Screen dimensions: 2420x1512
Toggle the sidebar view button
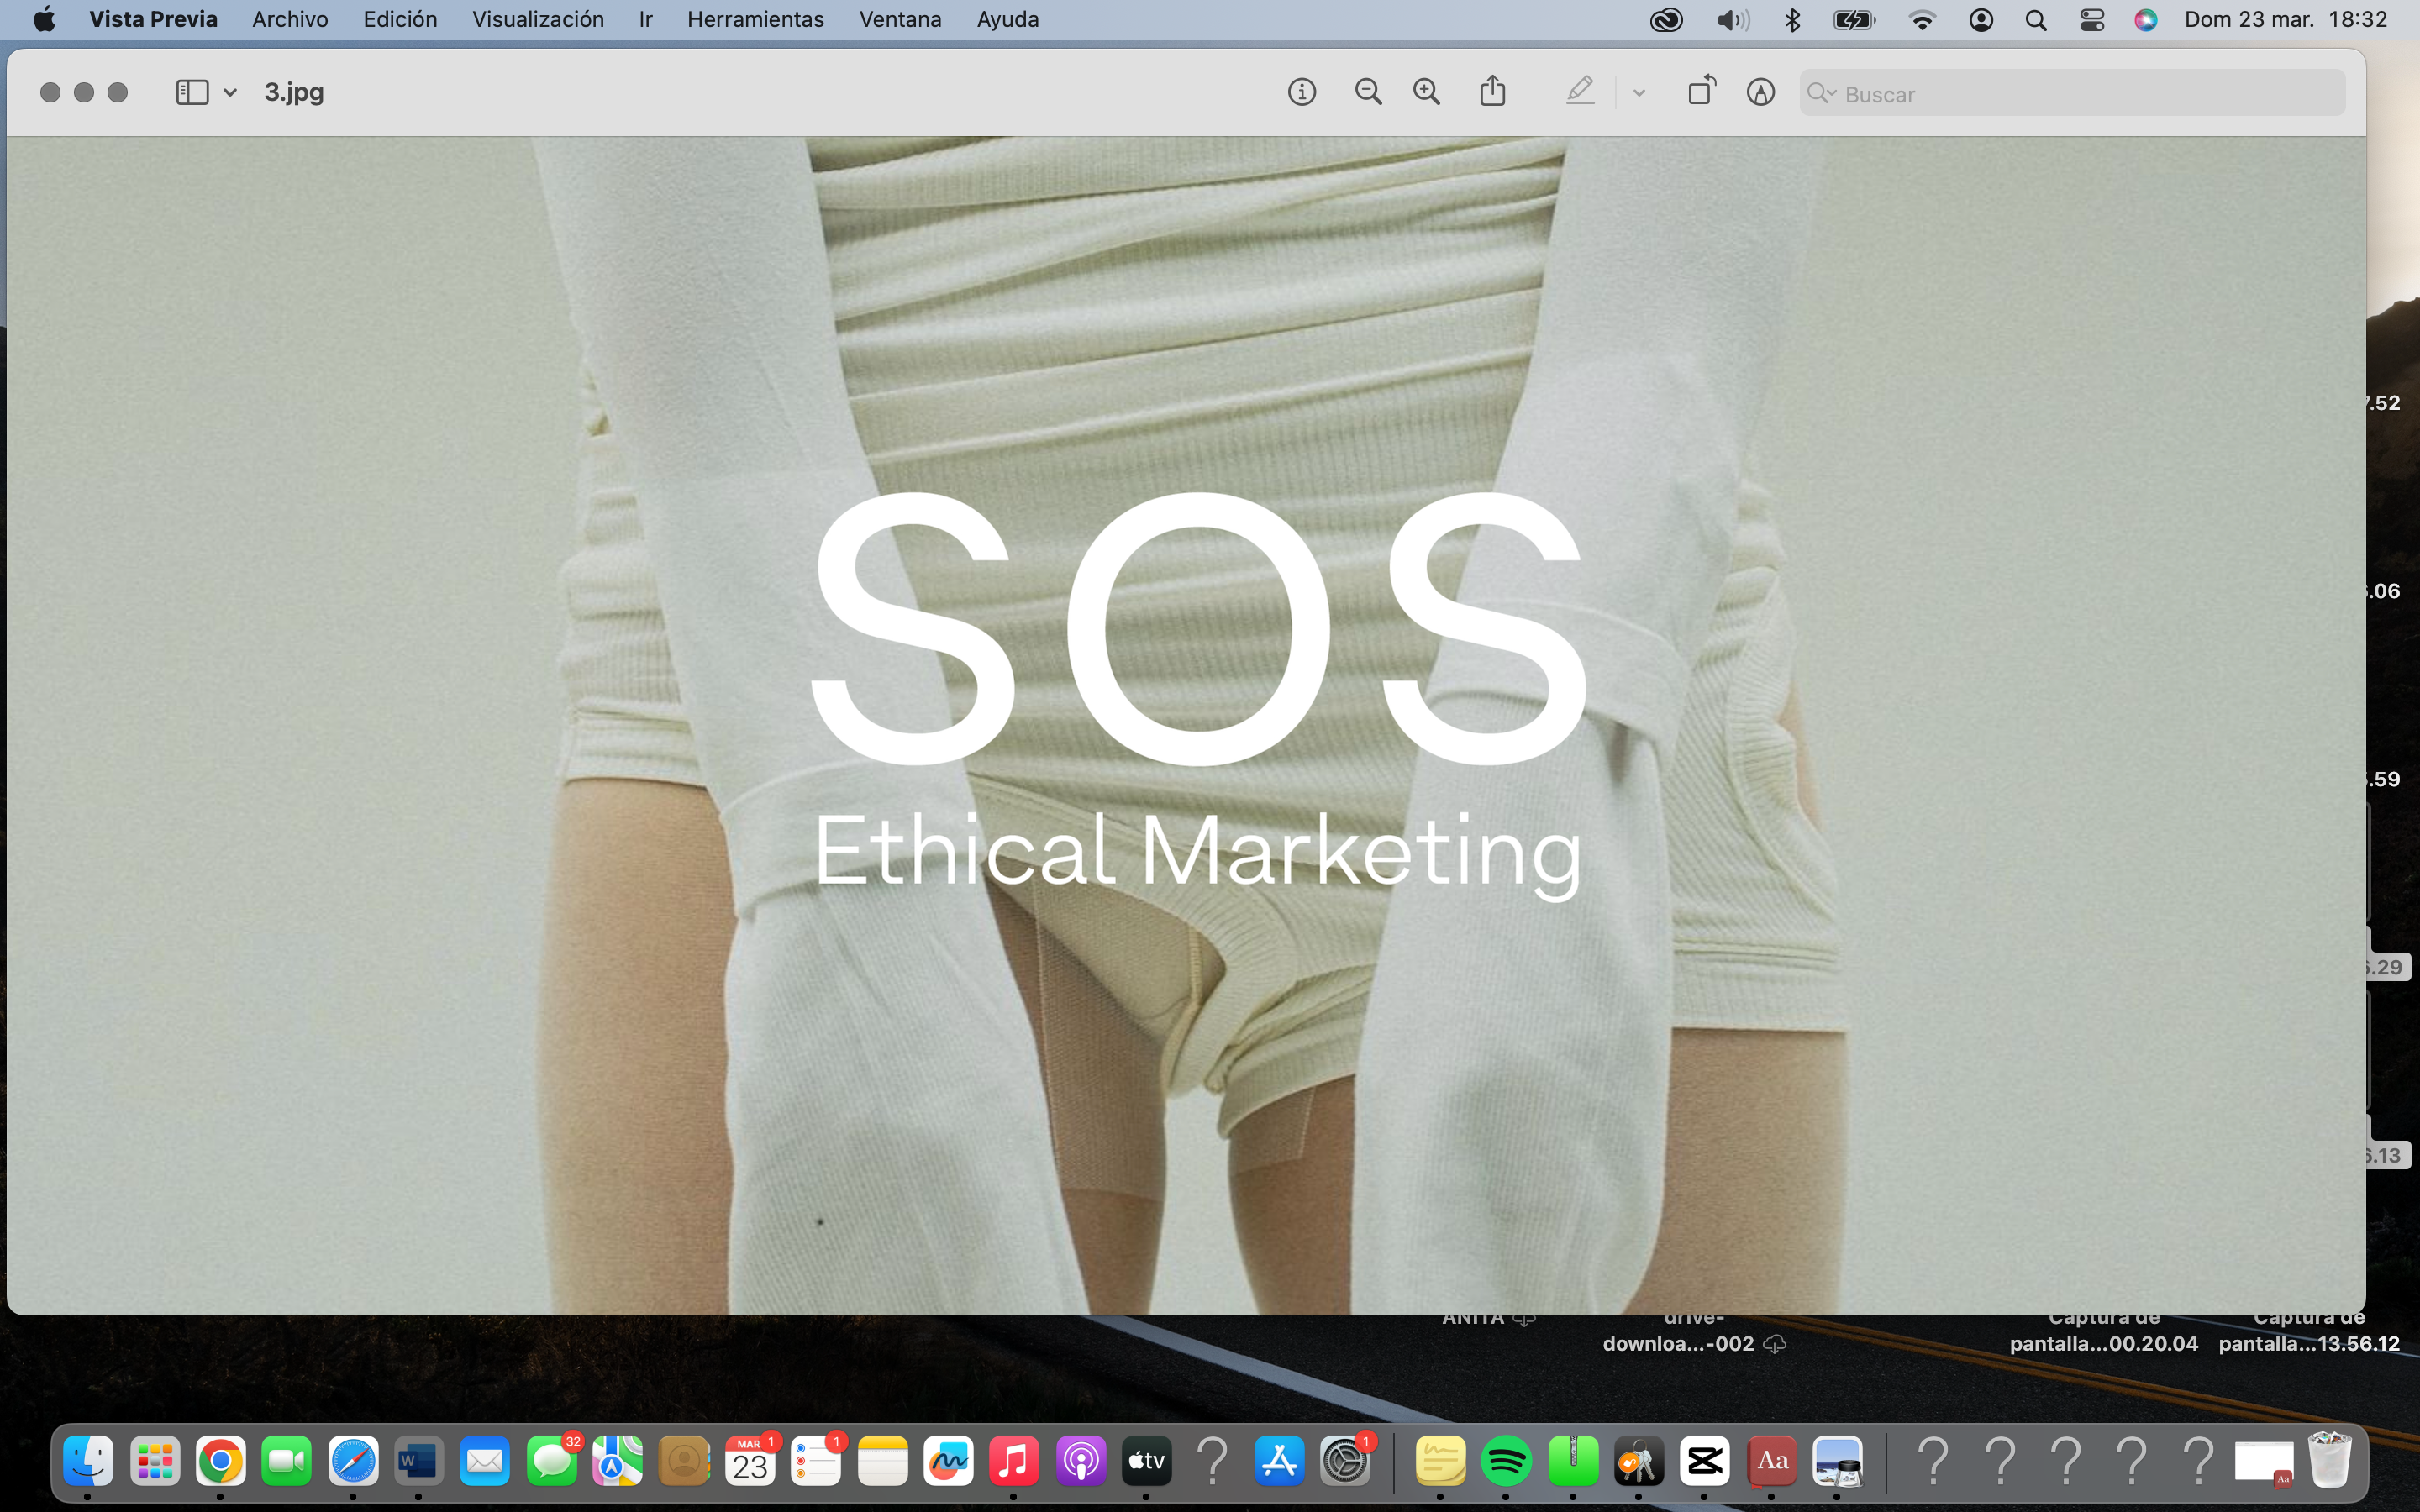coord(192,92)
